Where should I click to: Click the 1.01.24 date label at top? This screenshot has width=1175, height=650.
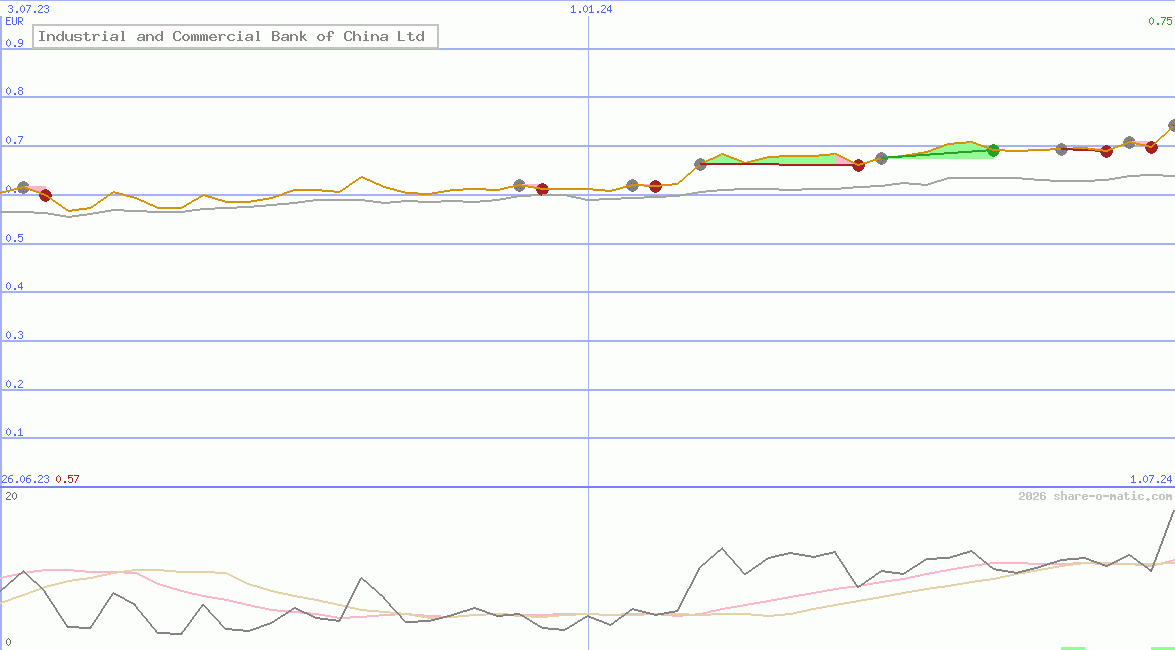tap(591, 9)
